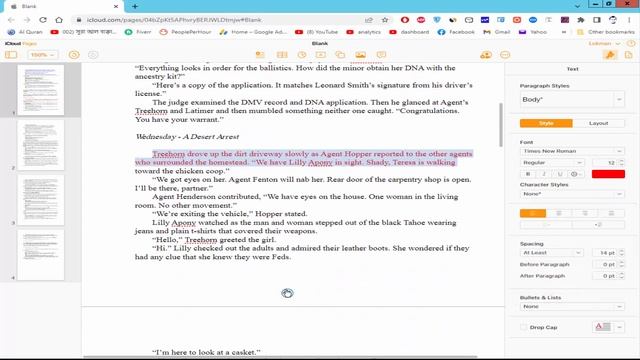Image resolution: width=640 pixels, height=360 pixels.
Task: Click the font size field showing 12
Action: [x=605, y=162]
